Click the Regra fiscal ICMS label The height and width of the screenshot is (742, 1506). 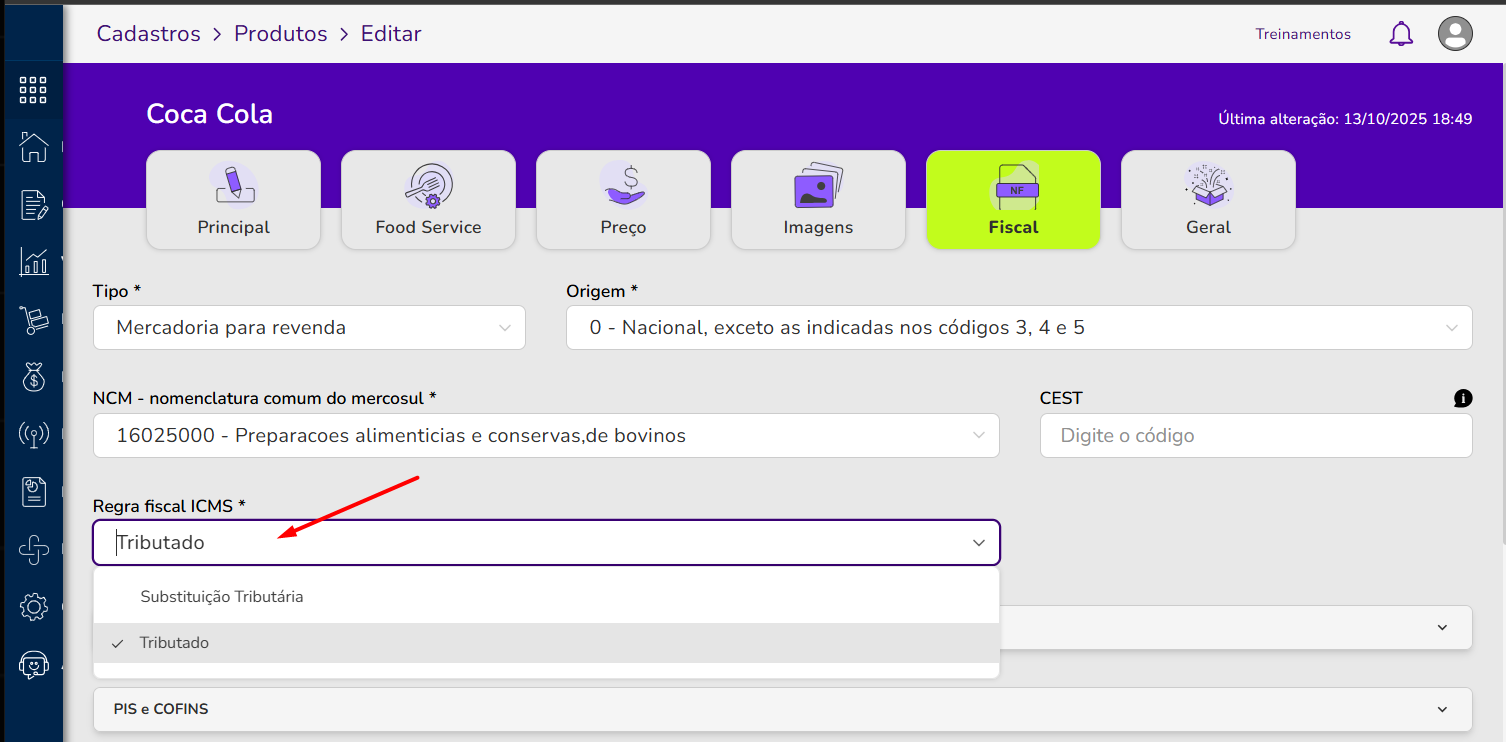169,506
